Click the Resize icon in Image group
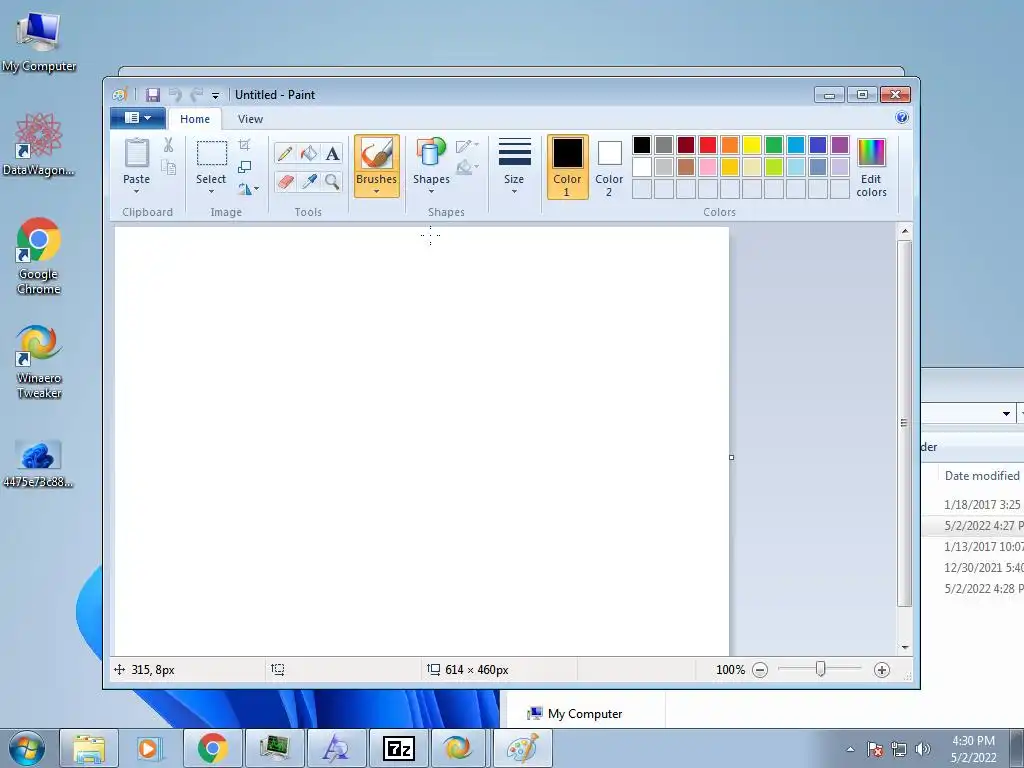 [245, 167]
